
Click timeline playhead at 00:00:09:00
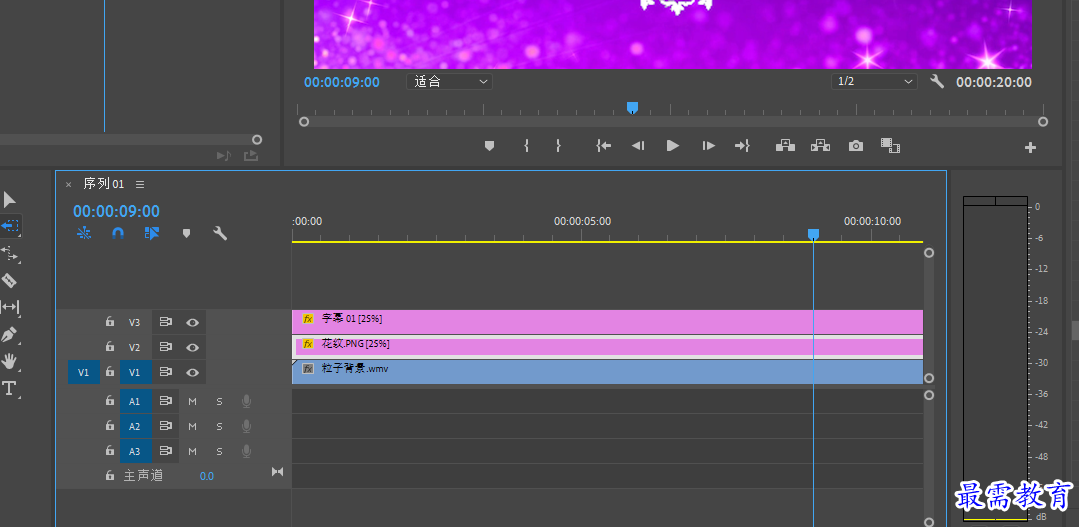click(x=813, y=235)
